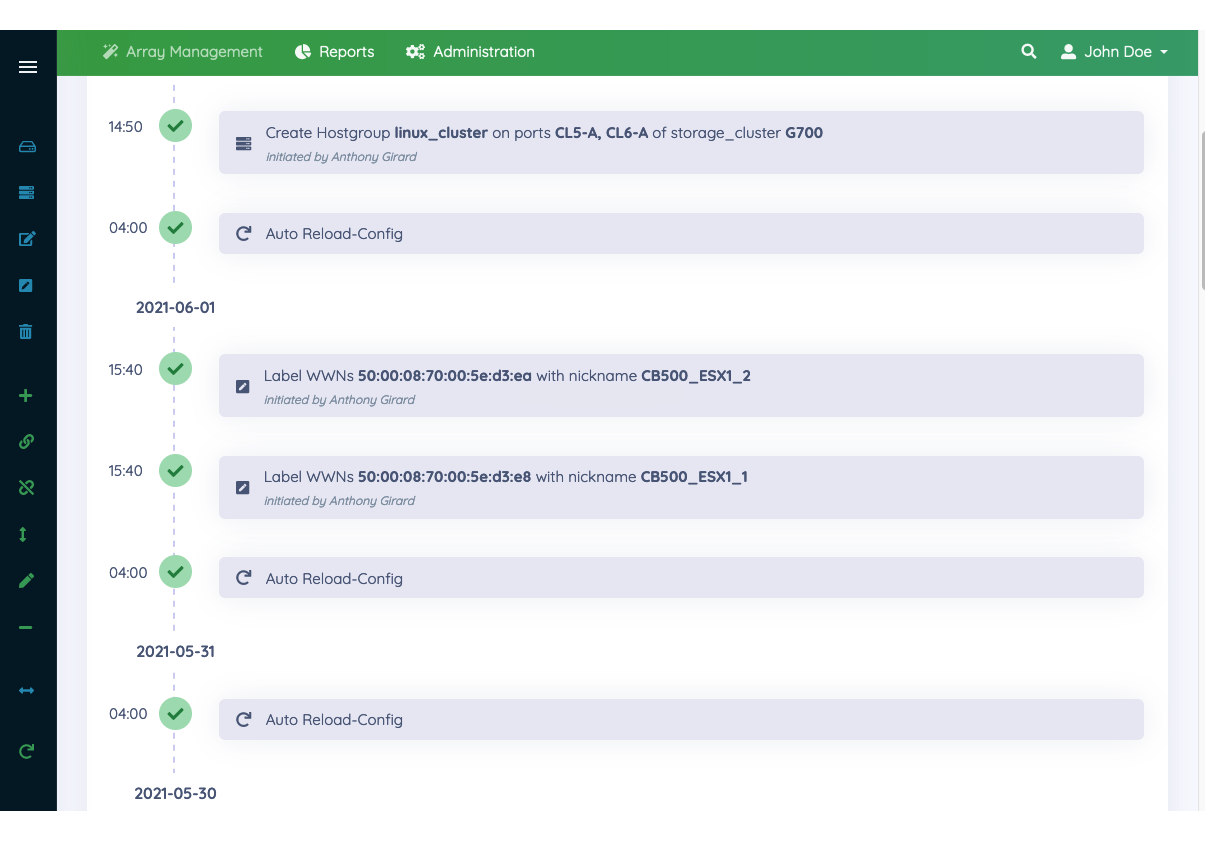Click the 2021-05-30 date marker

(176, 794)
